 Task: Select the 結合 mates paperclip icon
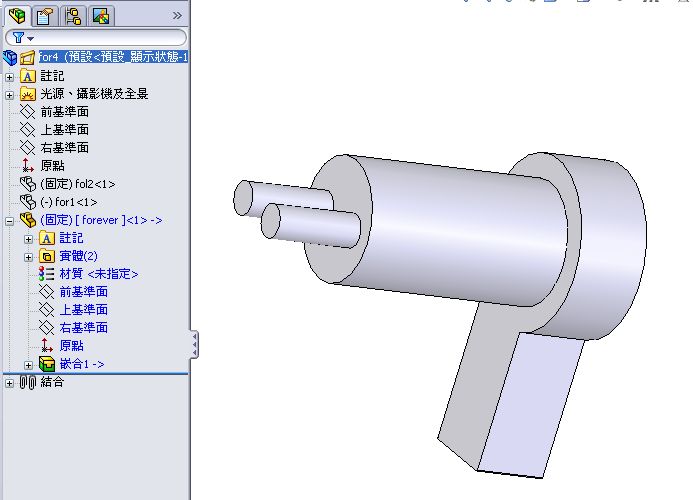27,382
